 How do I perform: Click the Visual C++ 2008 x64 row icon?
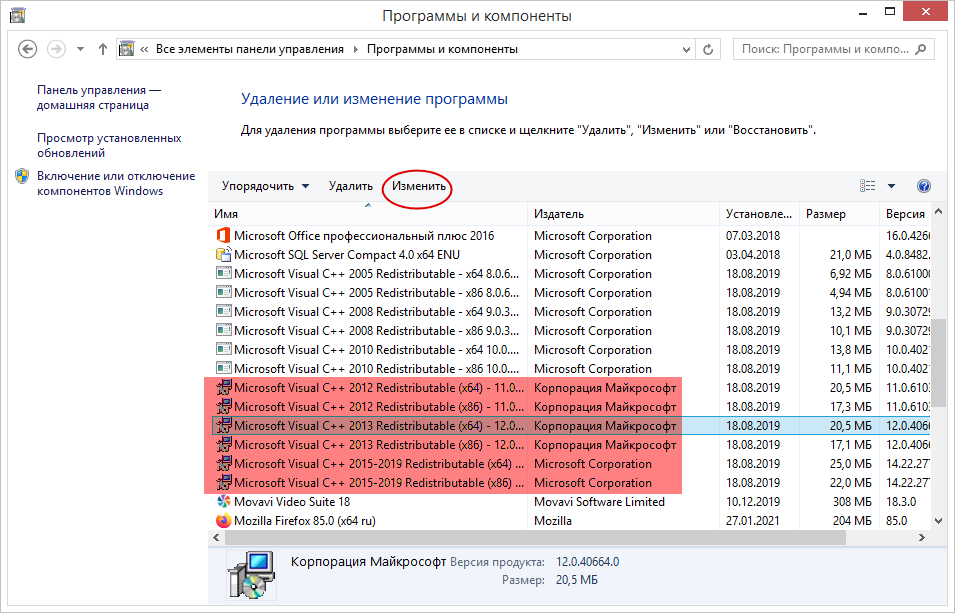tap(224, 311)
